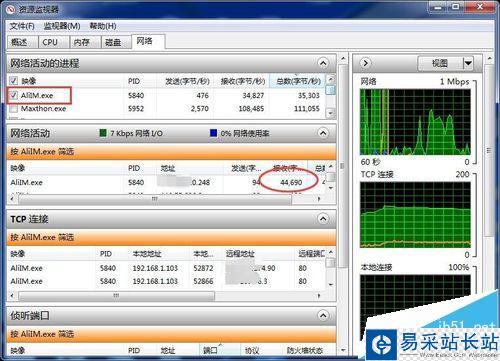Viewport: 500px width, 361px height.
Task: Click the network activity horizontal scrollbar thumb
Action: coord(155,199)
